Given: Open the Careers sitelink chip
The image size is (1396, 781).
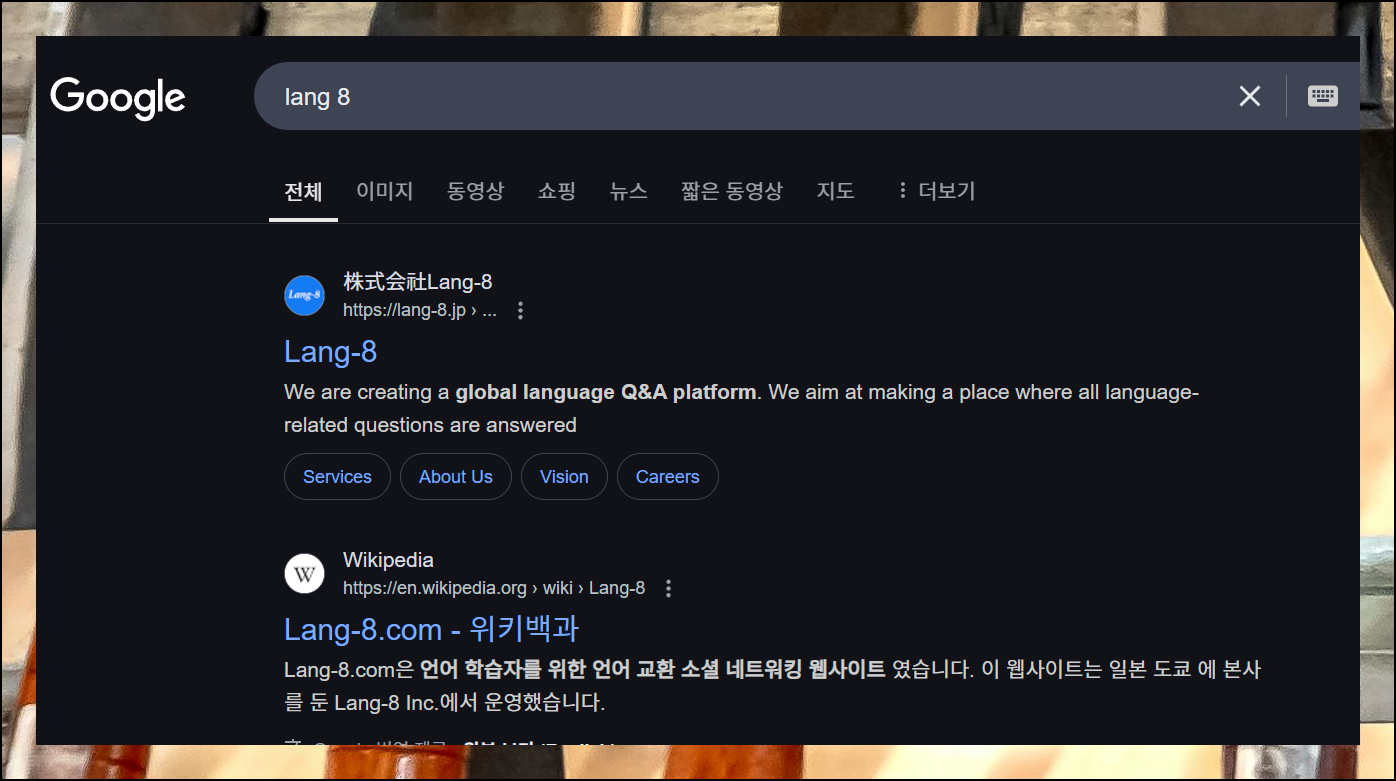Looking at the screenshot, I should tap(667, 477).
